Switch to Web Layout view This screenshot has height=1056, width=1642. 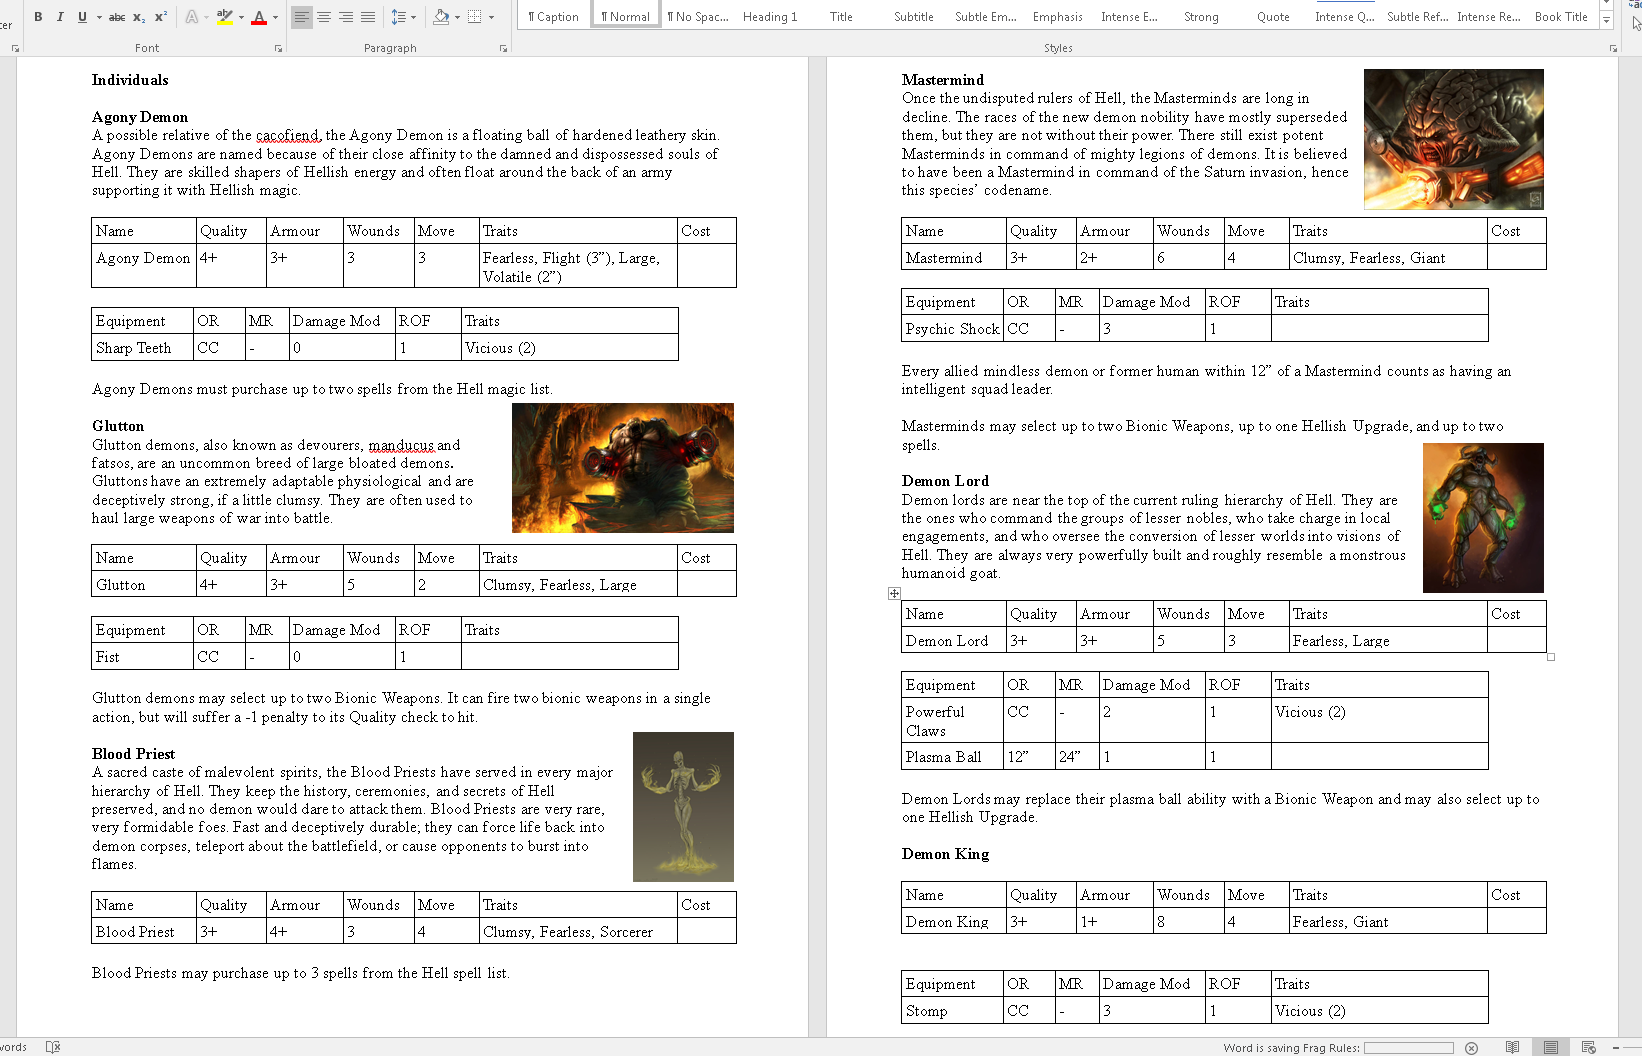pyautogui.click(x=1588, y=1047)
